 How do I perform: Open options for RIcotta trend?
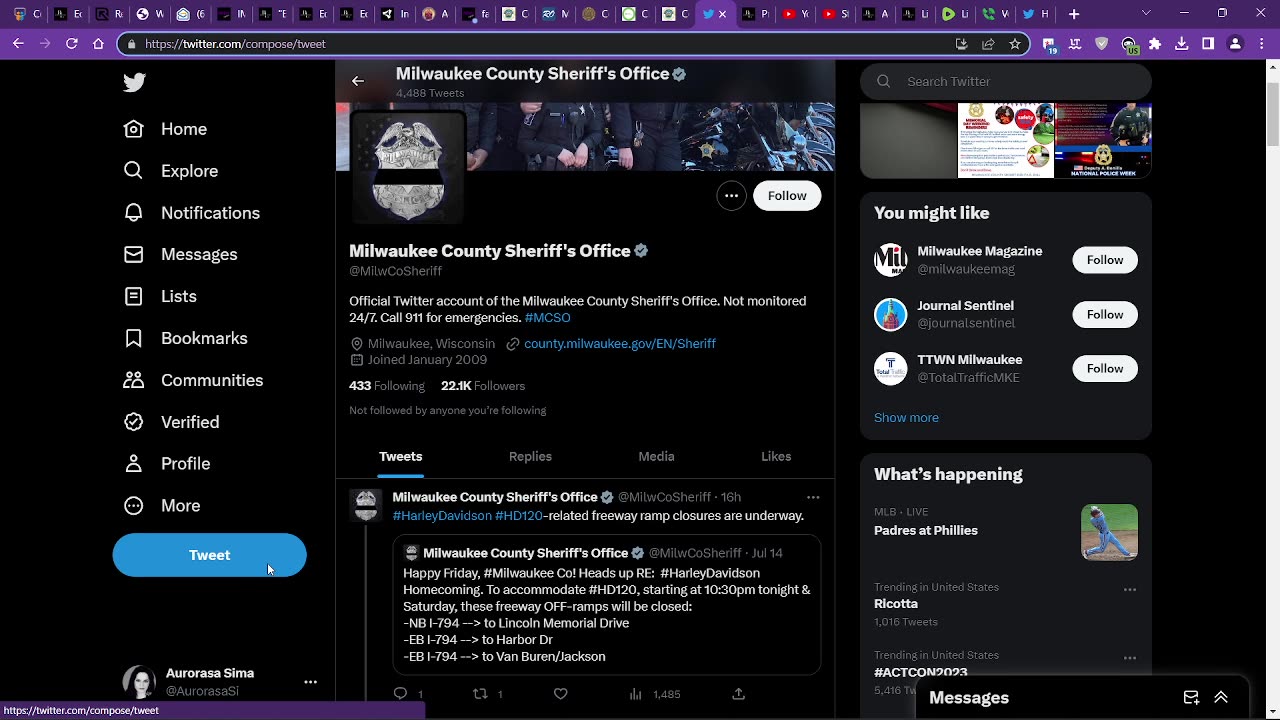pos(1130,590)
